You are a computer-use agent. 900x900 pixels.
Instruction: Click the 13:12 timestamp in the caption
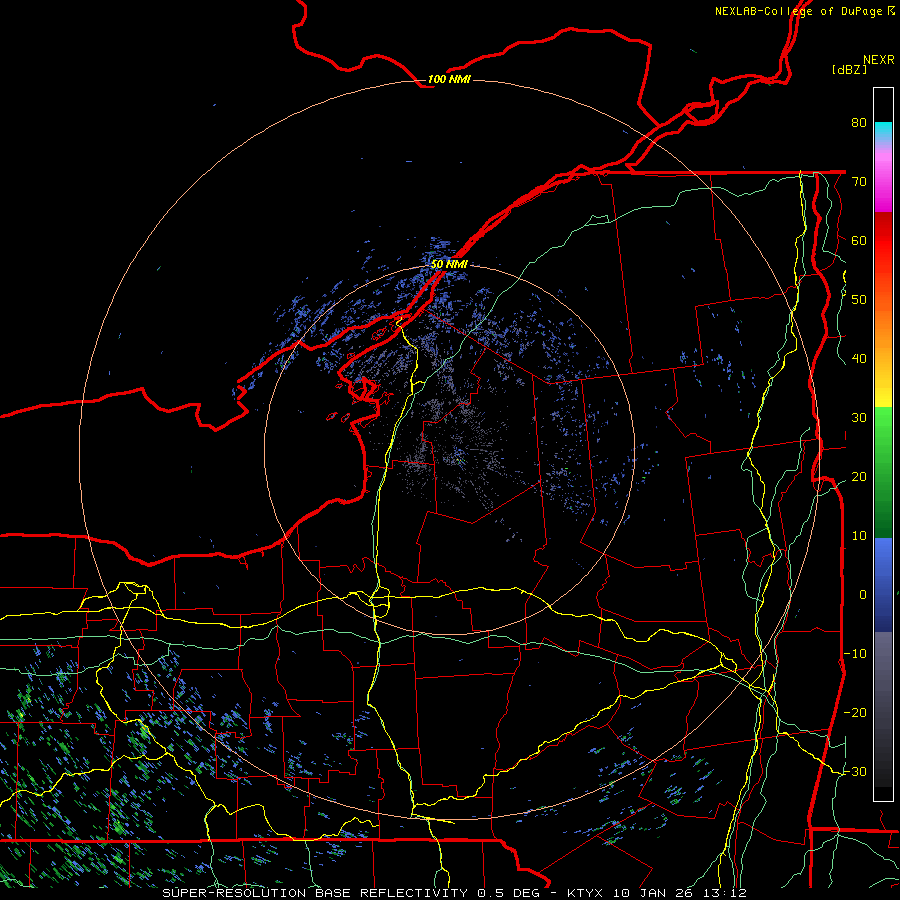727,893
